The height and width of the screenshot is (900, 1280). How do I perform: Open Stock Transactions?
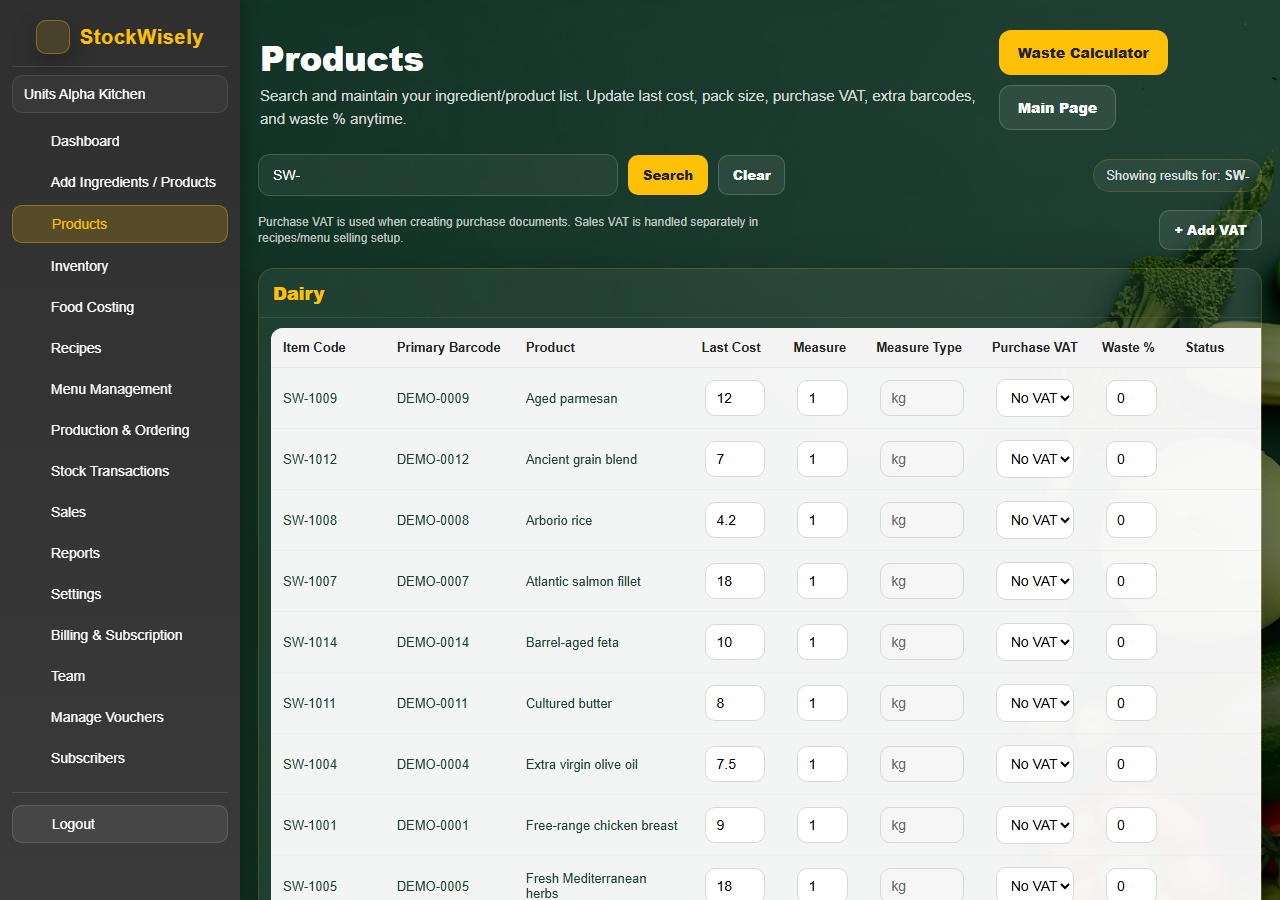tap(120, 471)
